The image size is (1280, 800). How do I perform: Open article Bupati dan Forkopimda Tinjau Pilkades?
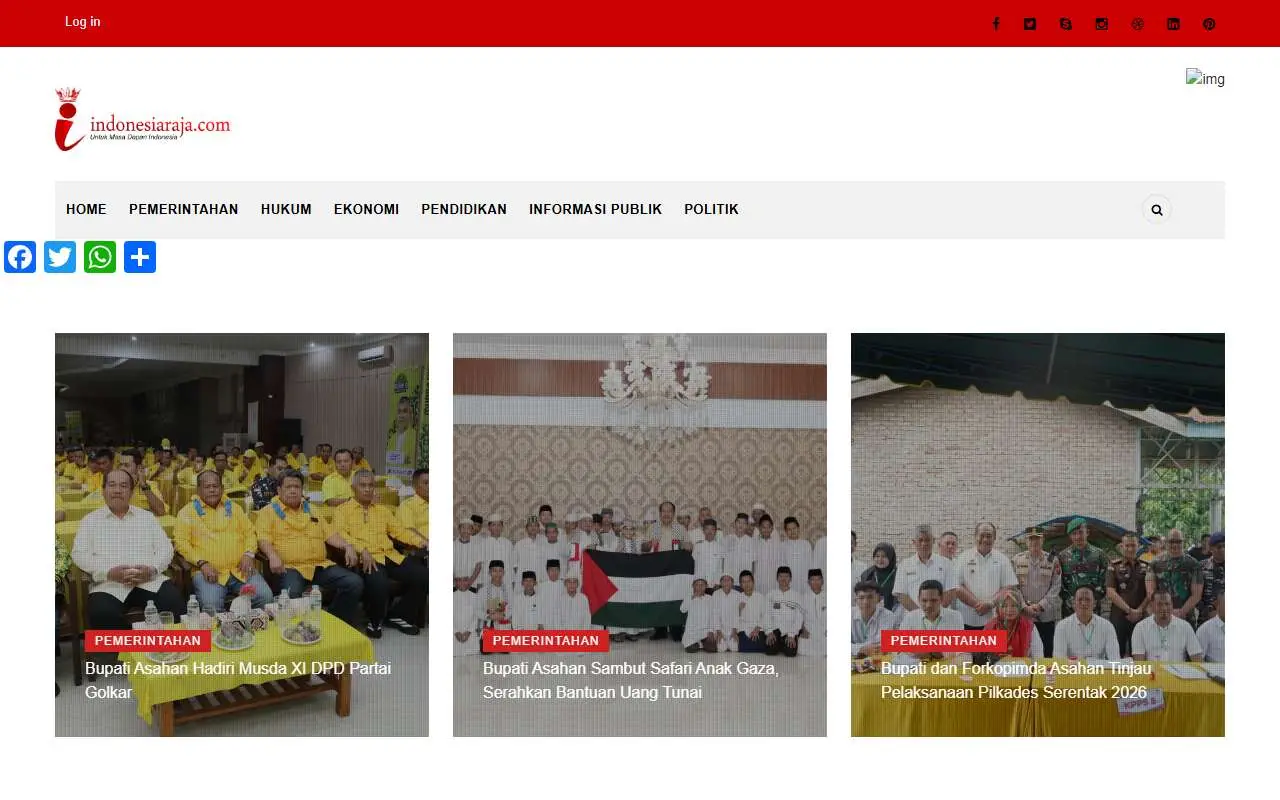[x=1016, y=680]
